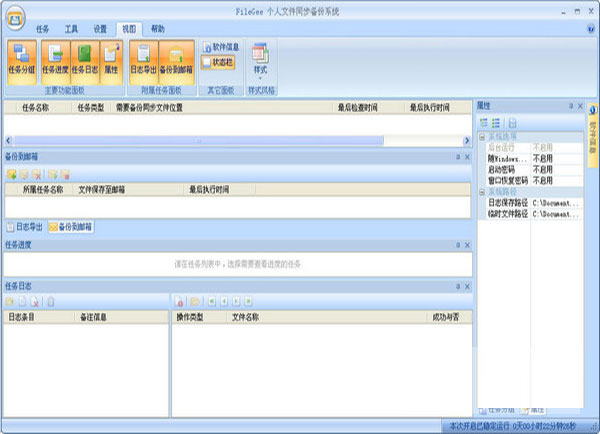Screen dimensions: 600x434
Task: Close the 任务进度 panel
Action: pyautogui.click(x=467, y=245)
